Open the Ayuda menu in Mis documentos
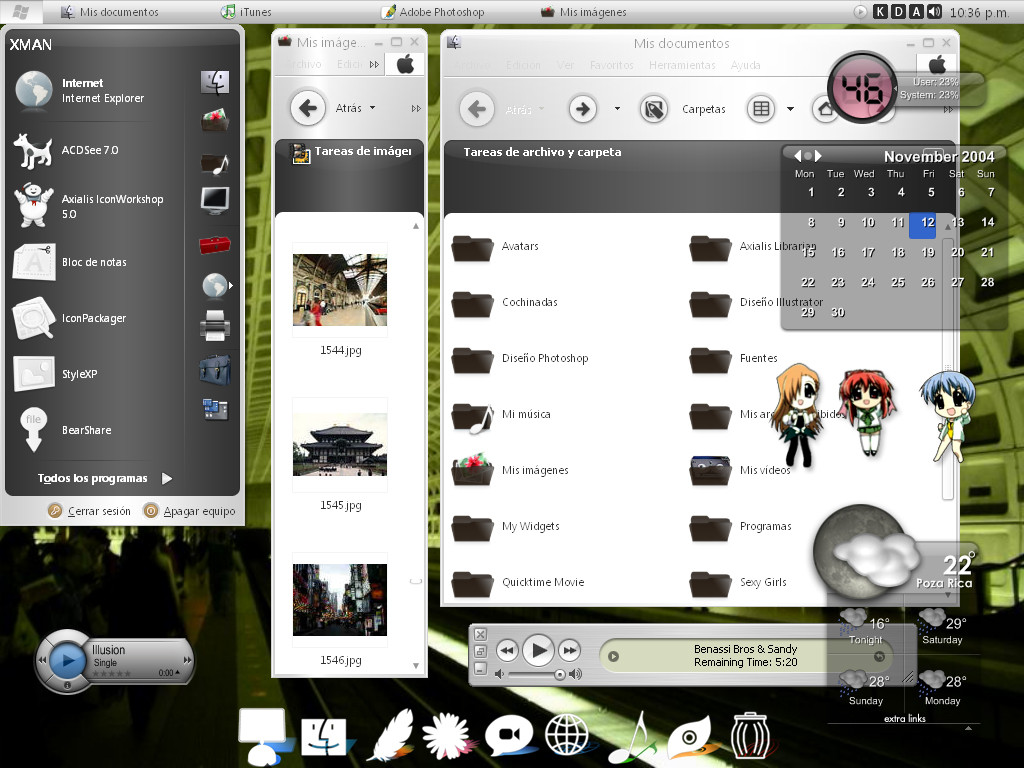Screen dimensions: 1024x768 (745, 65)
